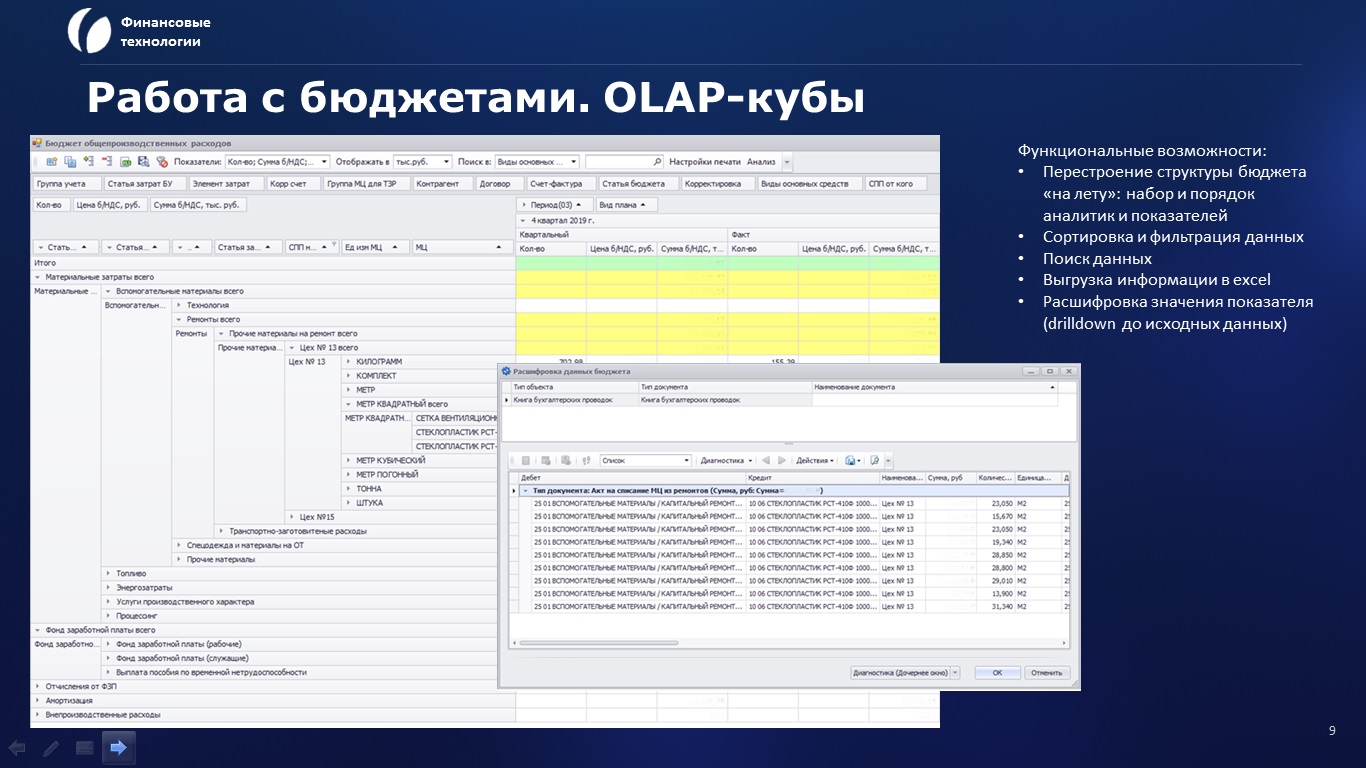1366x768 pixels.
Task: Expand the КИЛОГРАММ row
Action: (x=347, y=361)
